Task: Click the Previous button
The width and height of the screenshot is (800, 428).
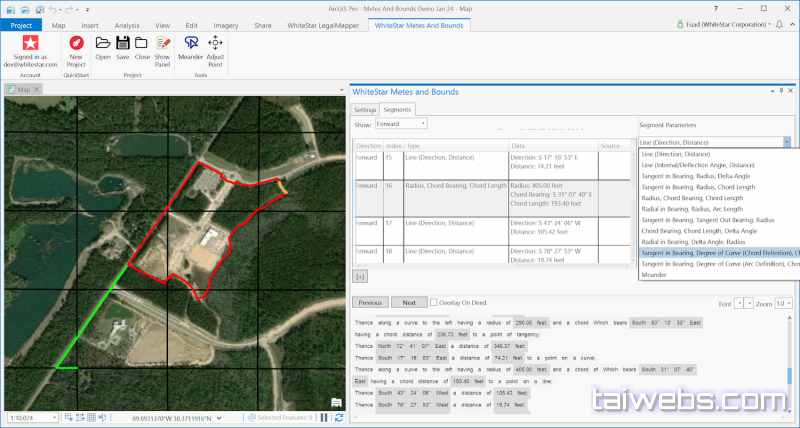Action: (370, 302)
